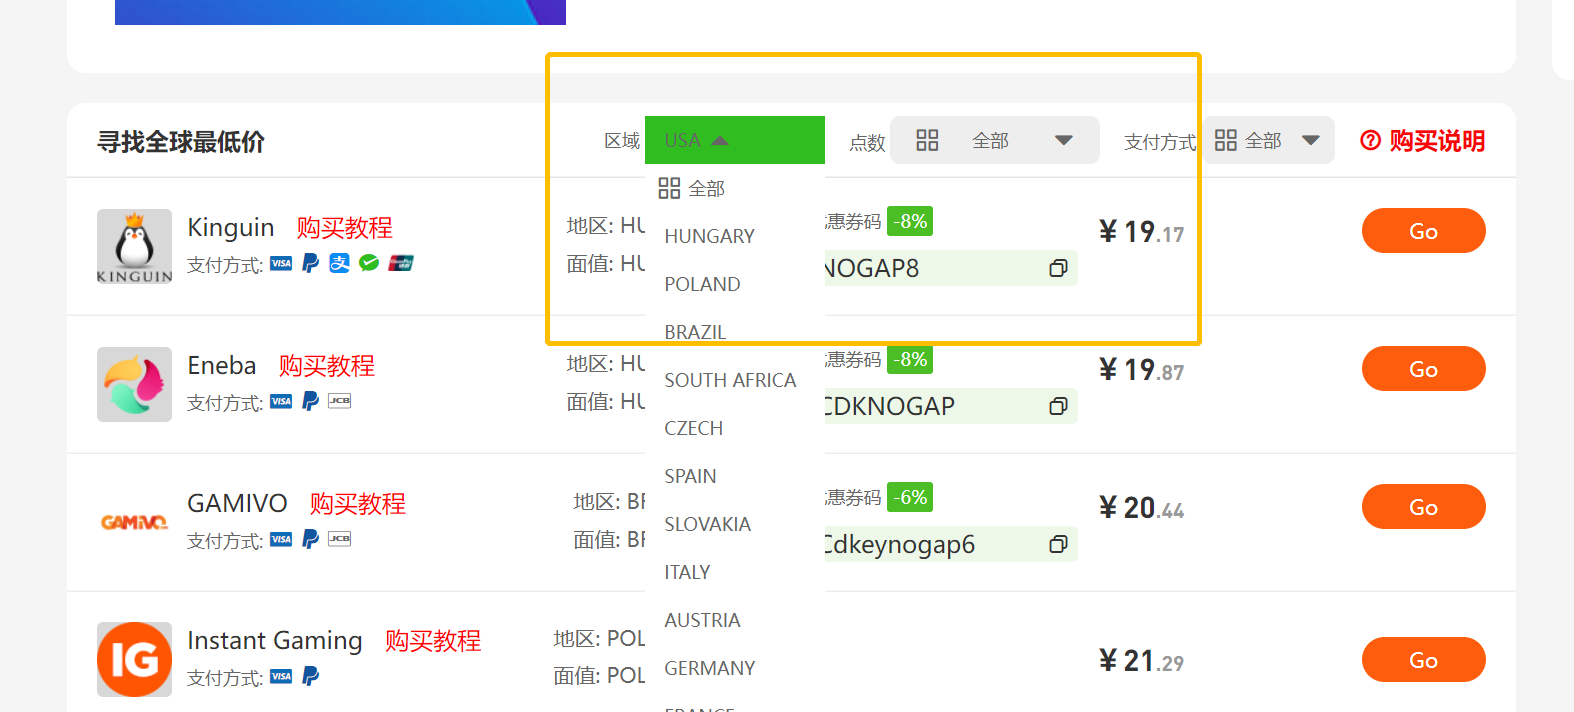Image resolution: width=1574 pixels, height=712 pixels.
Task: Open the 购买说明 purchase instructions
Action: click(x=1423, y=141)
